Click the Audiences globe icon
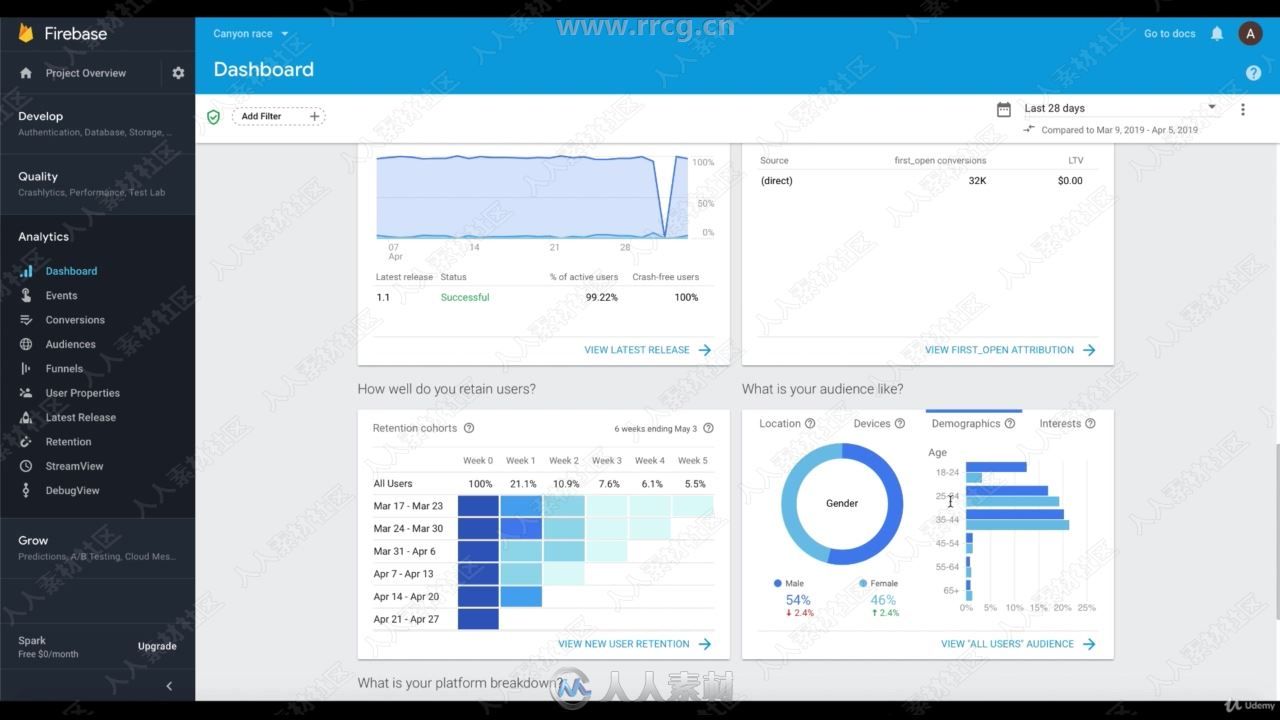Image resolution: width=1280 pixels, height=720 pixels. click(26, 344)
